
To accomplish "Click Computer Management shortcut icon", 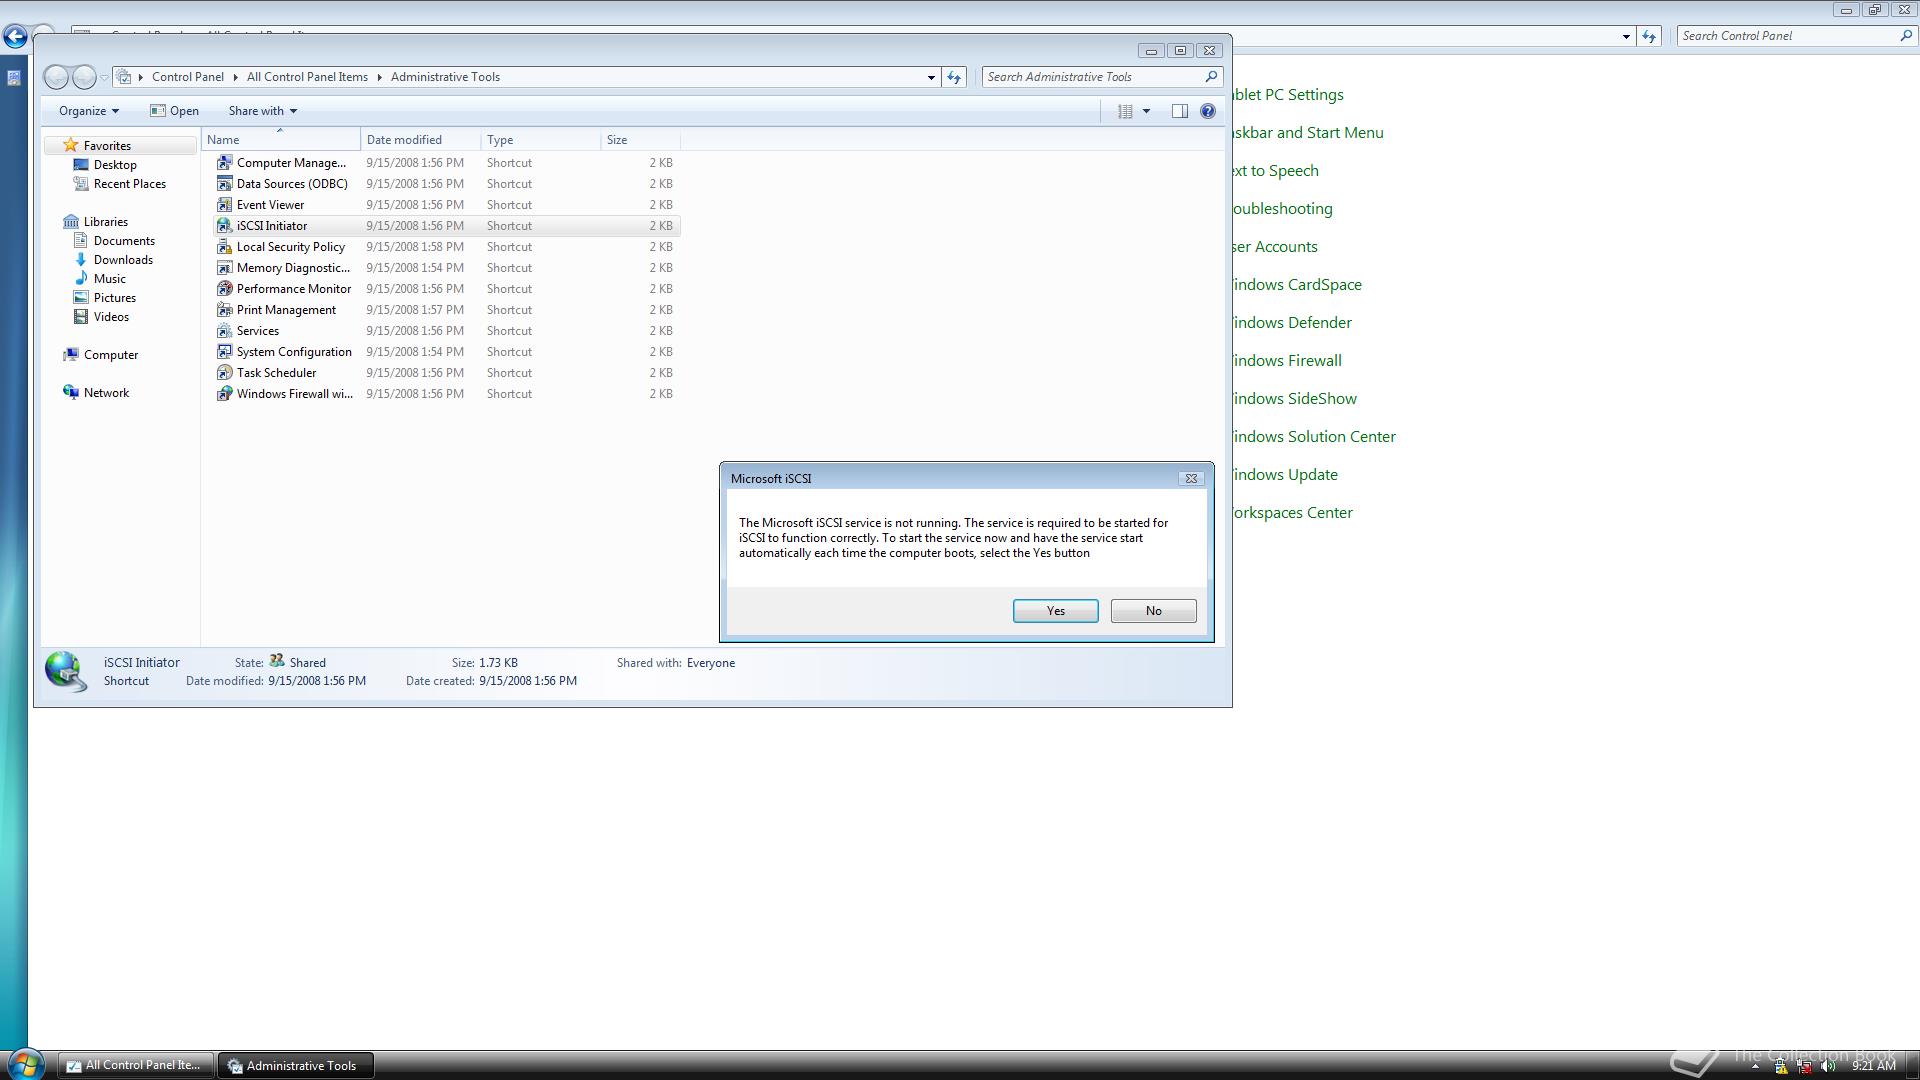I will click(225, 163).
